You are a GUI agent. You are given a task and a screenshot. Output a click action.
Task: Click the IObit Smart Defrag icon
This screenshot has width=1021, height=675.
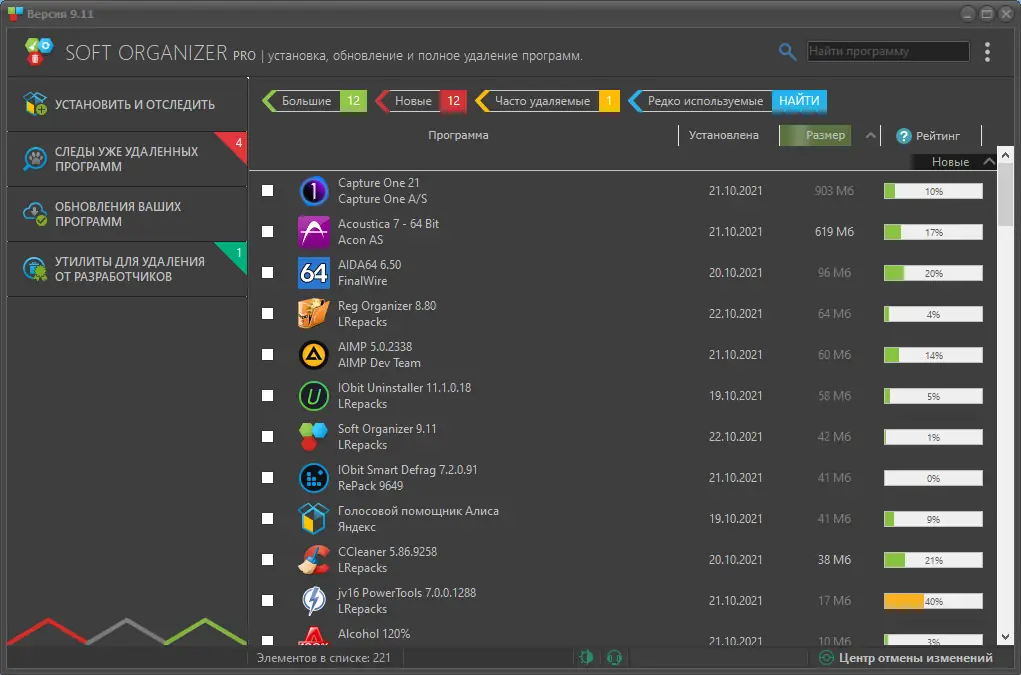point(313,478)
